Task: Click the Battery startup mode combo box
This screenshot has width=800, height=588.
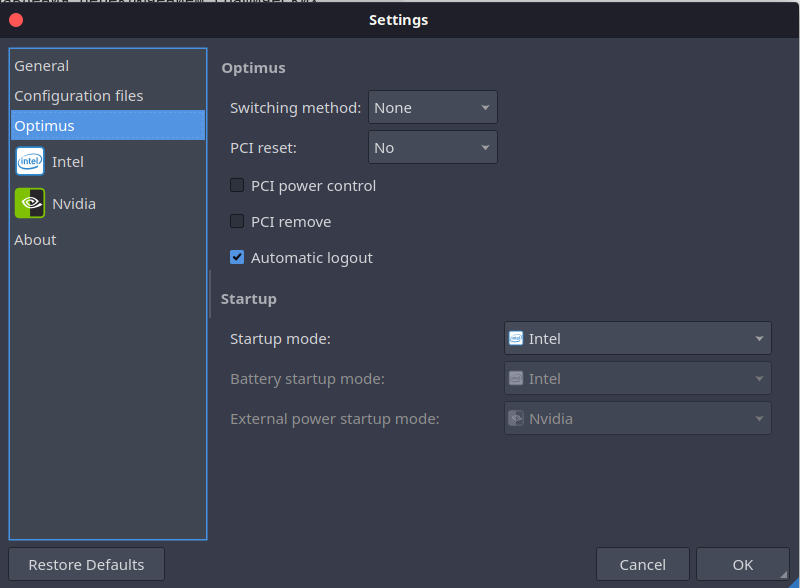Action: tap(638, 378)
